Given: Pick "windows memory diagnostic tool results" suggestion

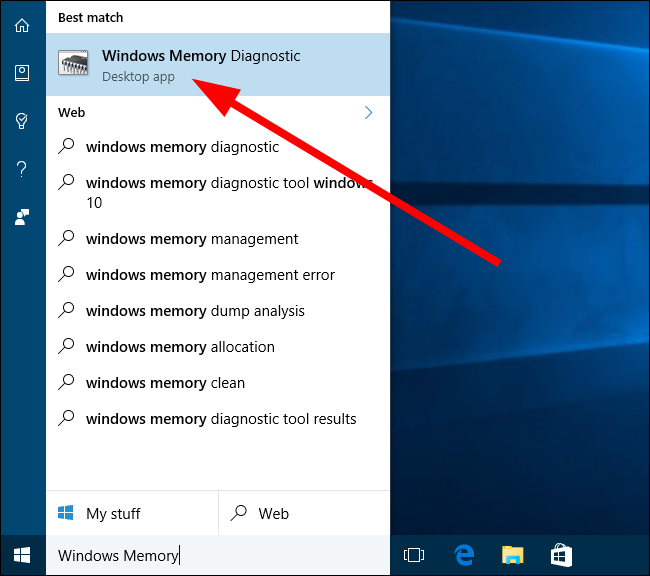Looking at the screenshot, I should coord(218,419).
